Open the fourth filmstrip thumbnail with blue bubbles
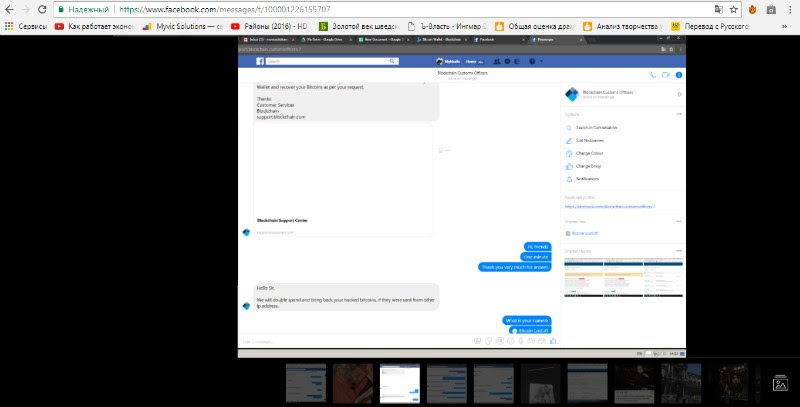The height and width of the screenshot is (407, 800). pyautogui.click(x=446, y=383)
